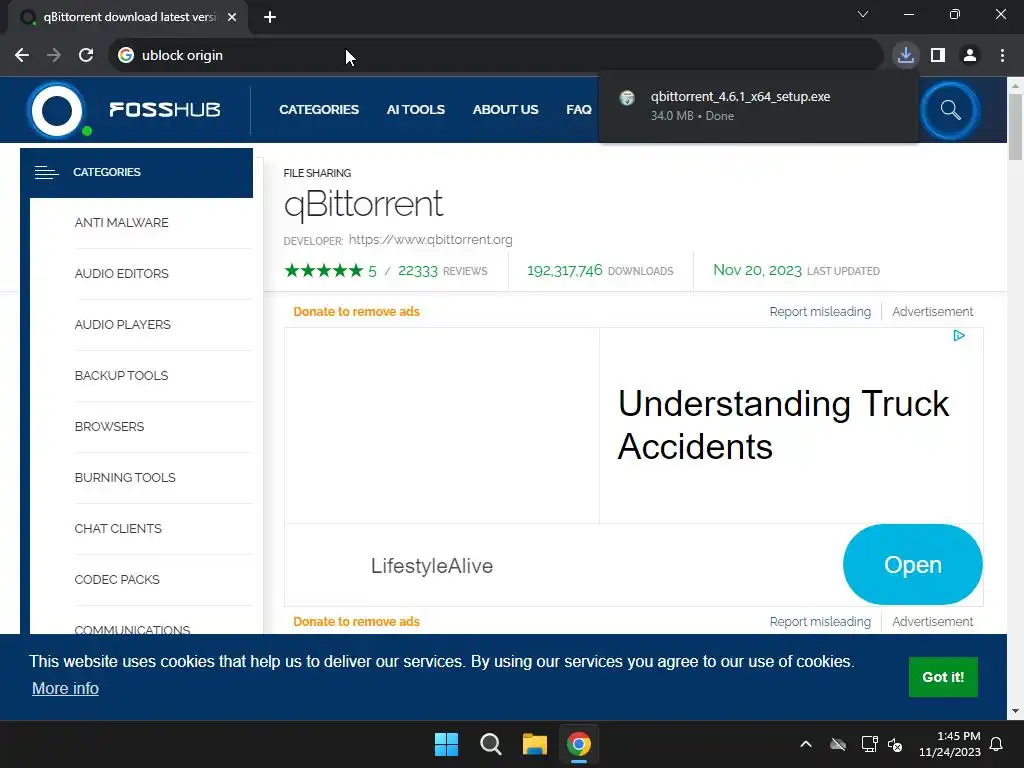
Task: Open the FossHub search magnifier
Action: pos(950,110)
